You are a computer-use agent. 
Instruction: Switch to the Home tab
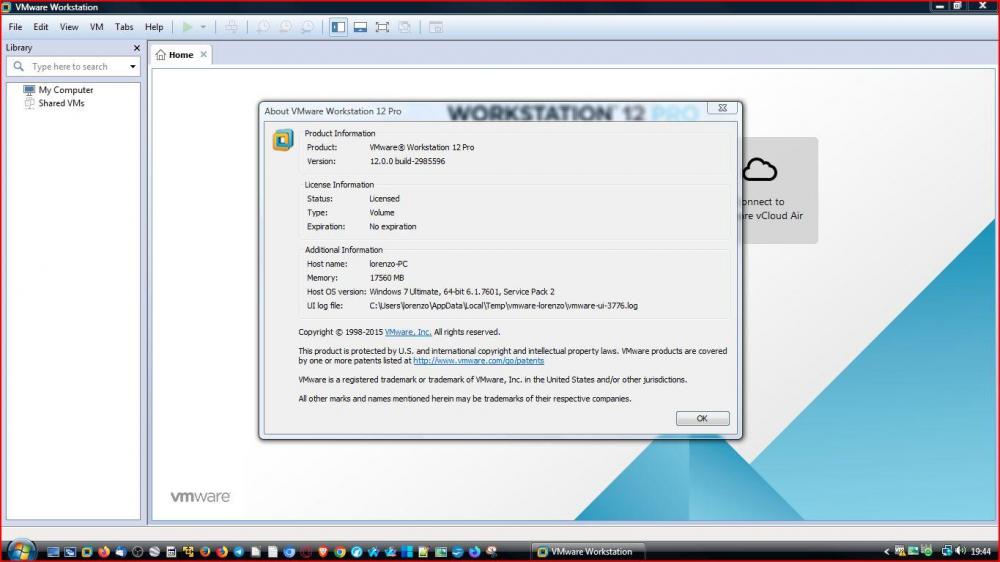point(180,55)
